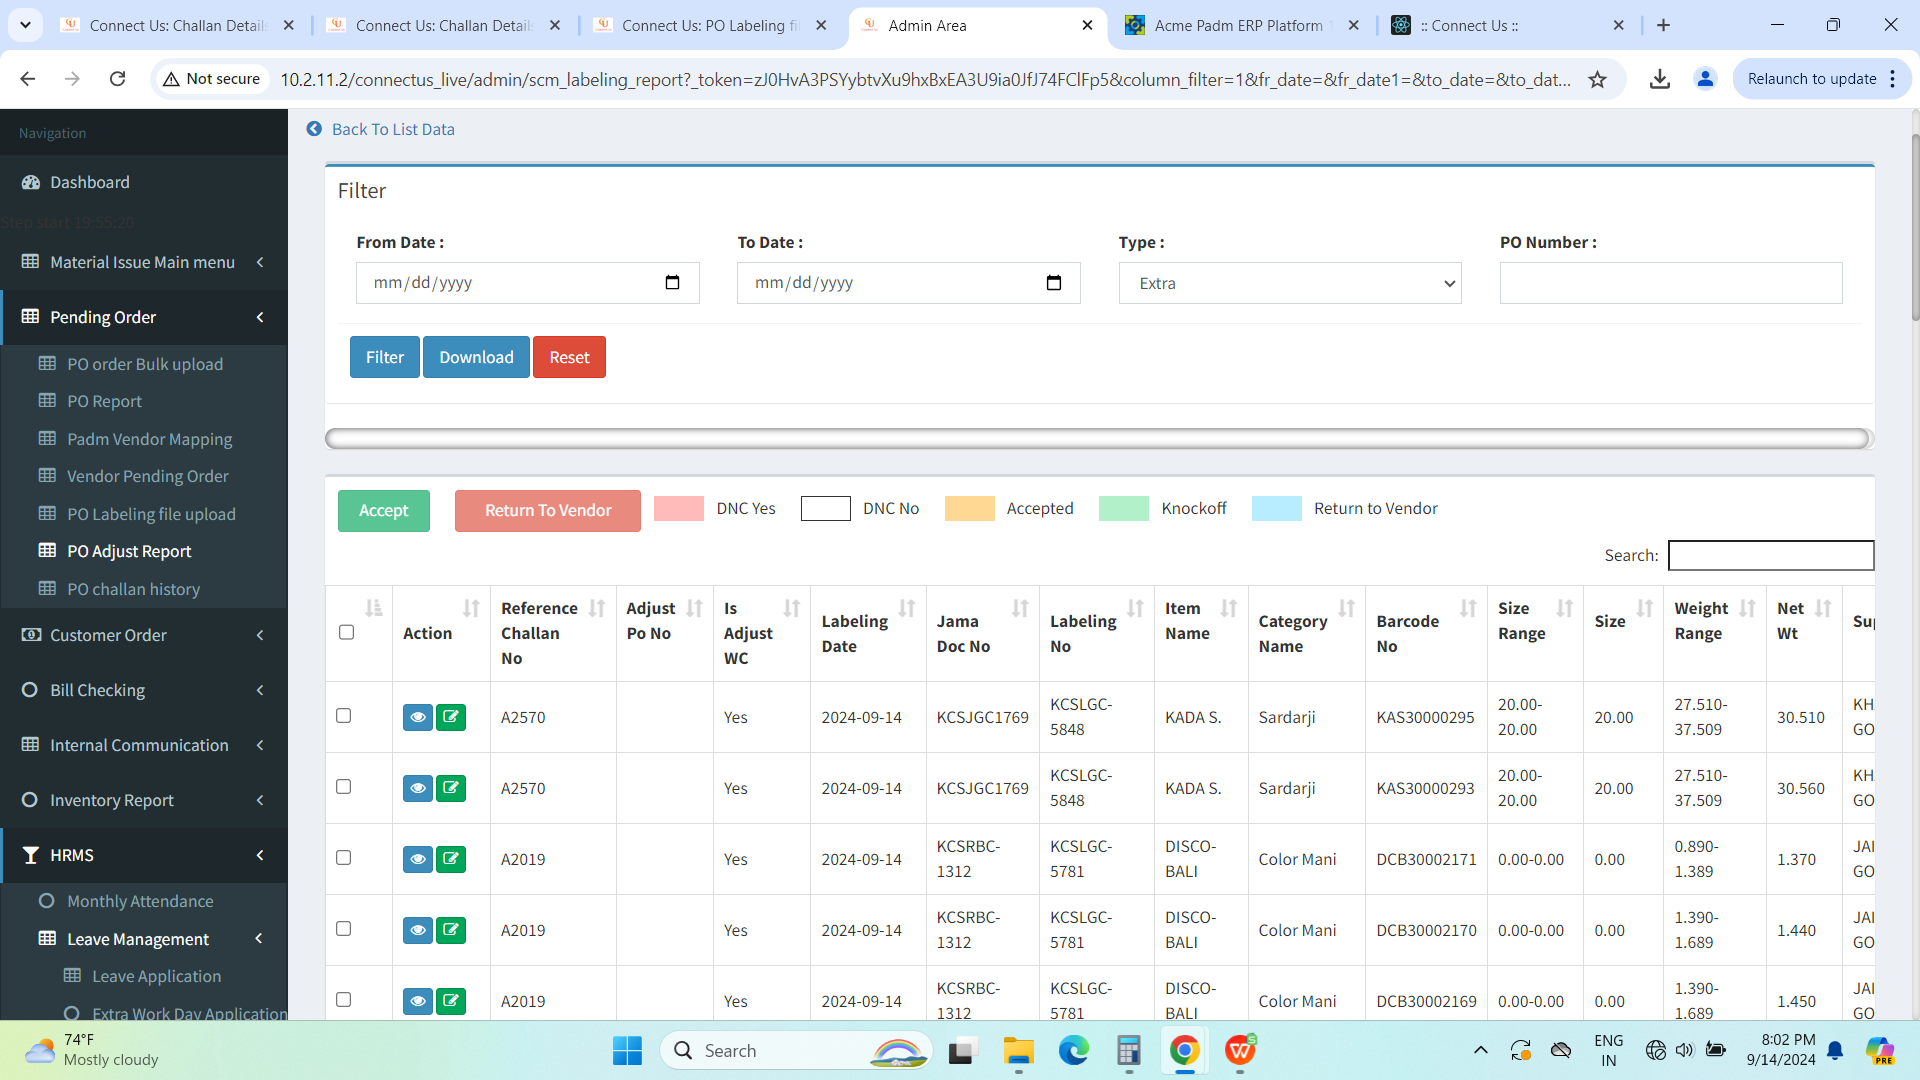Launch File Explorer from the taskbar
The height and width of the screenshot is (1080, 1920).
click(1018, 1050)
